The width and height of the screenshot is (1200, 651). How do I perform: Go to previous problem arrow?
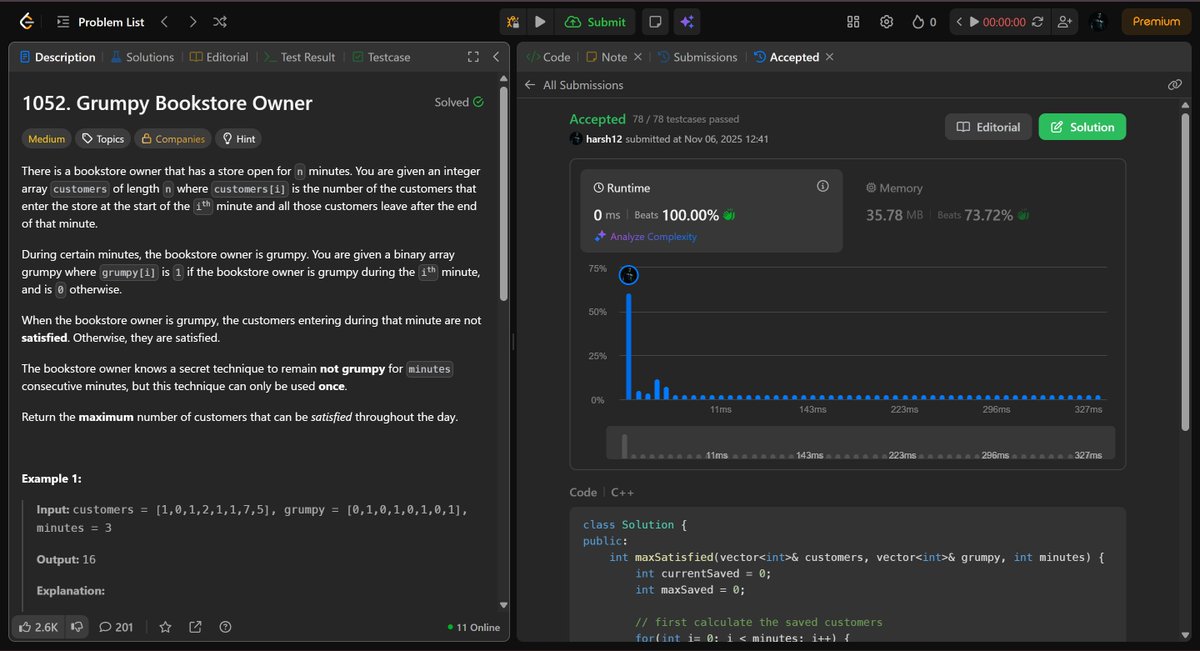click(165, 21)
